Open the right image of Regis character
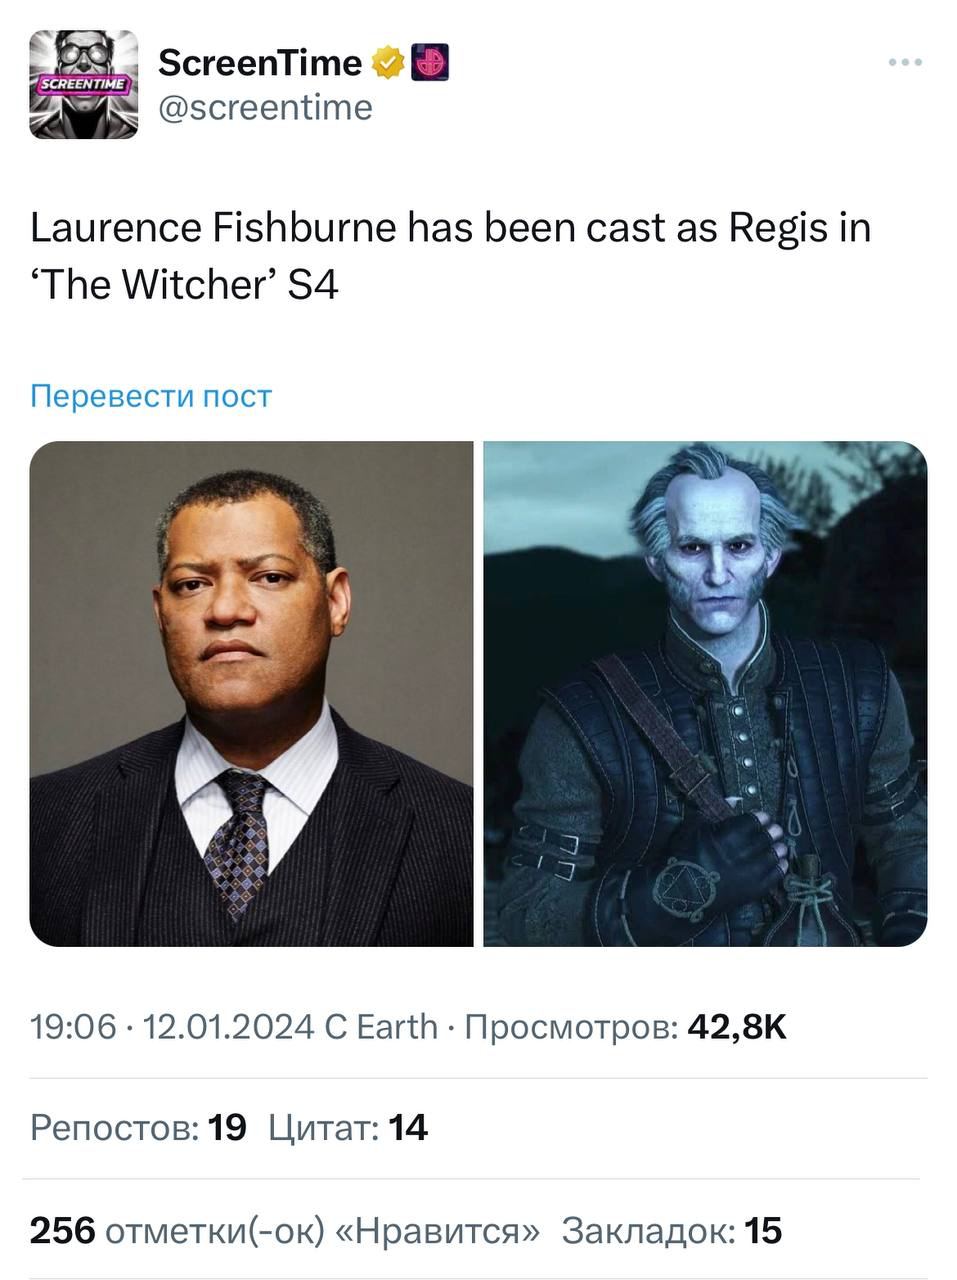 click(705, 694)
